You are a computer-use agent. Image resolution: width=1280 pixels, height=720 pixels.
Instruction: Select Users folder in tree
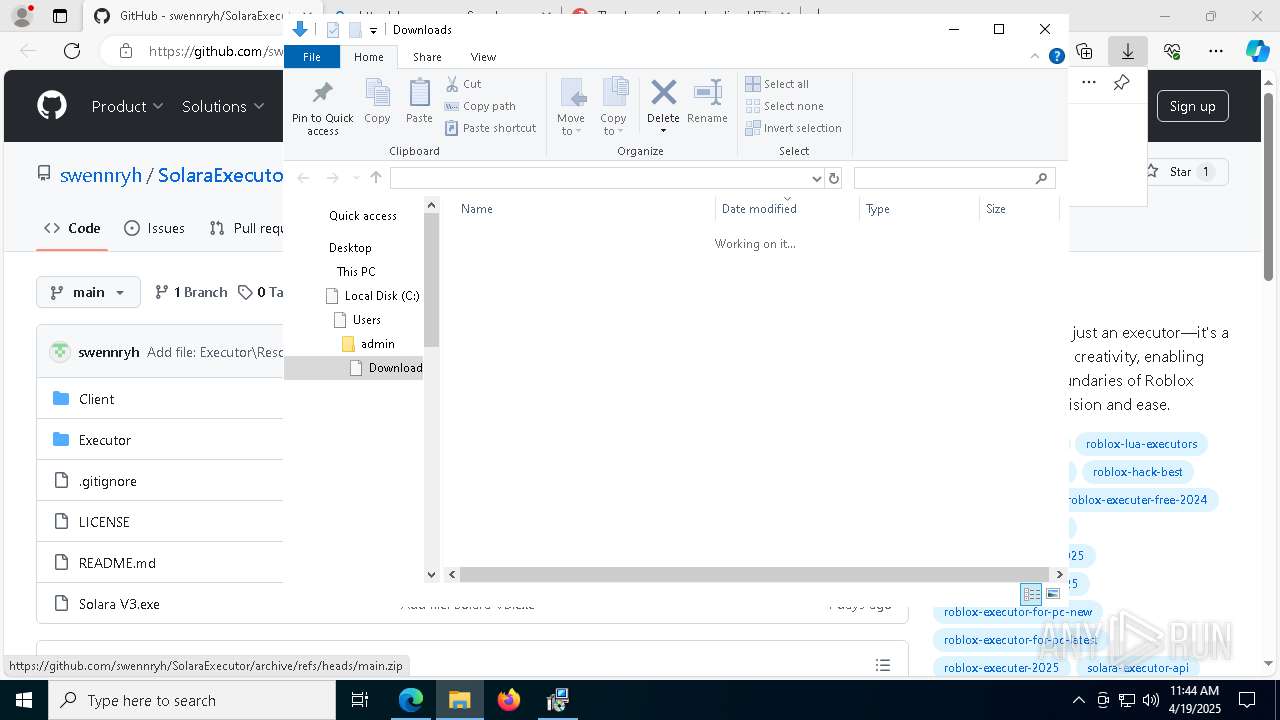click(357, 320)
